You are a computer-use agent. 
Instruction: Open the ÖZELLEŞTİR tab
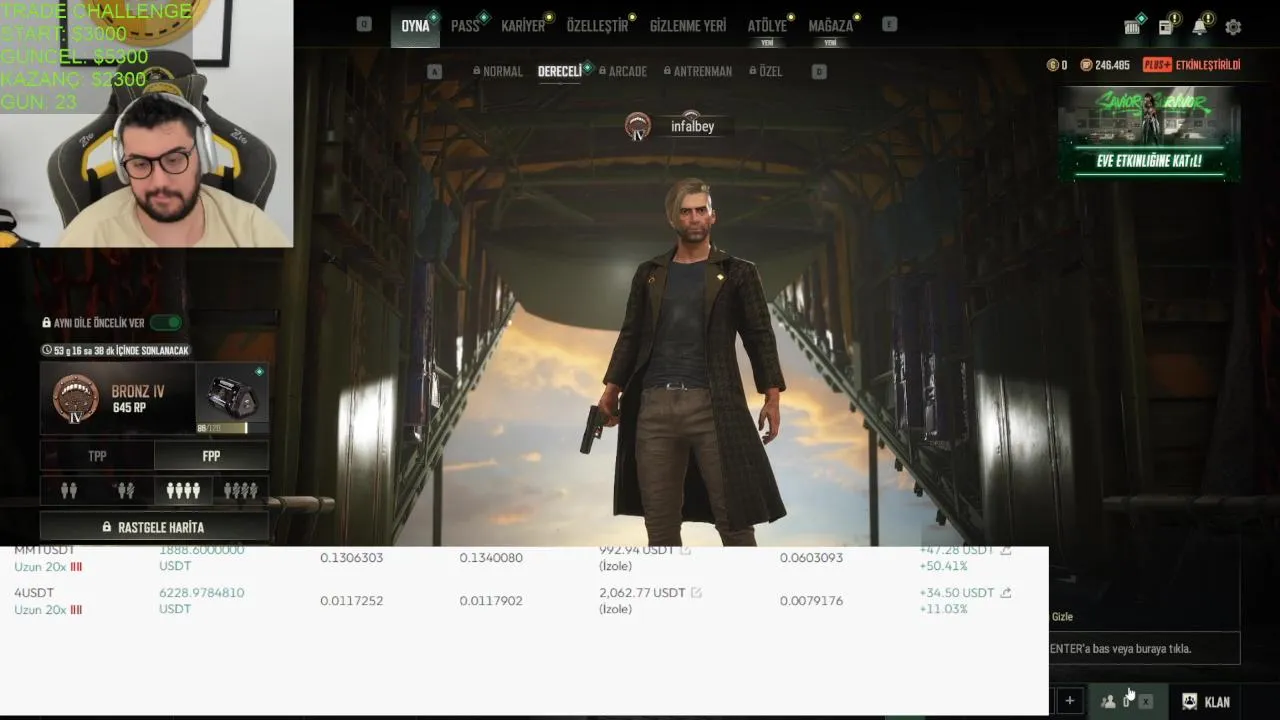597,26
